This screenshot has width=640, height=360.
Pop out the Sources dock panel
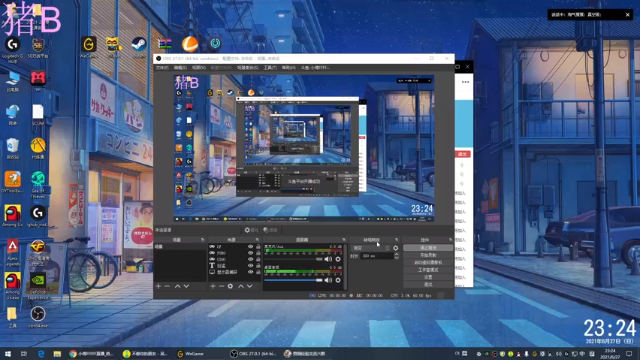pos(257,240)
